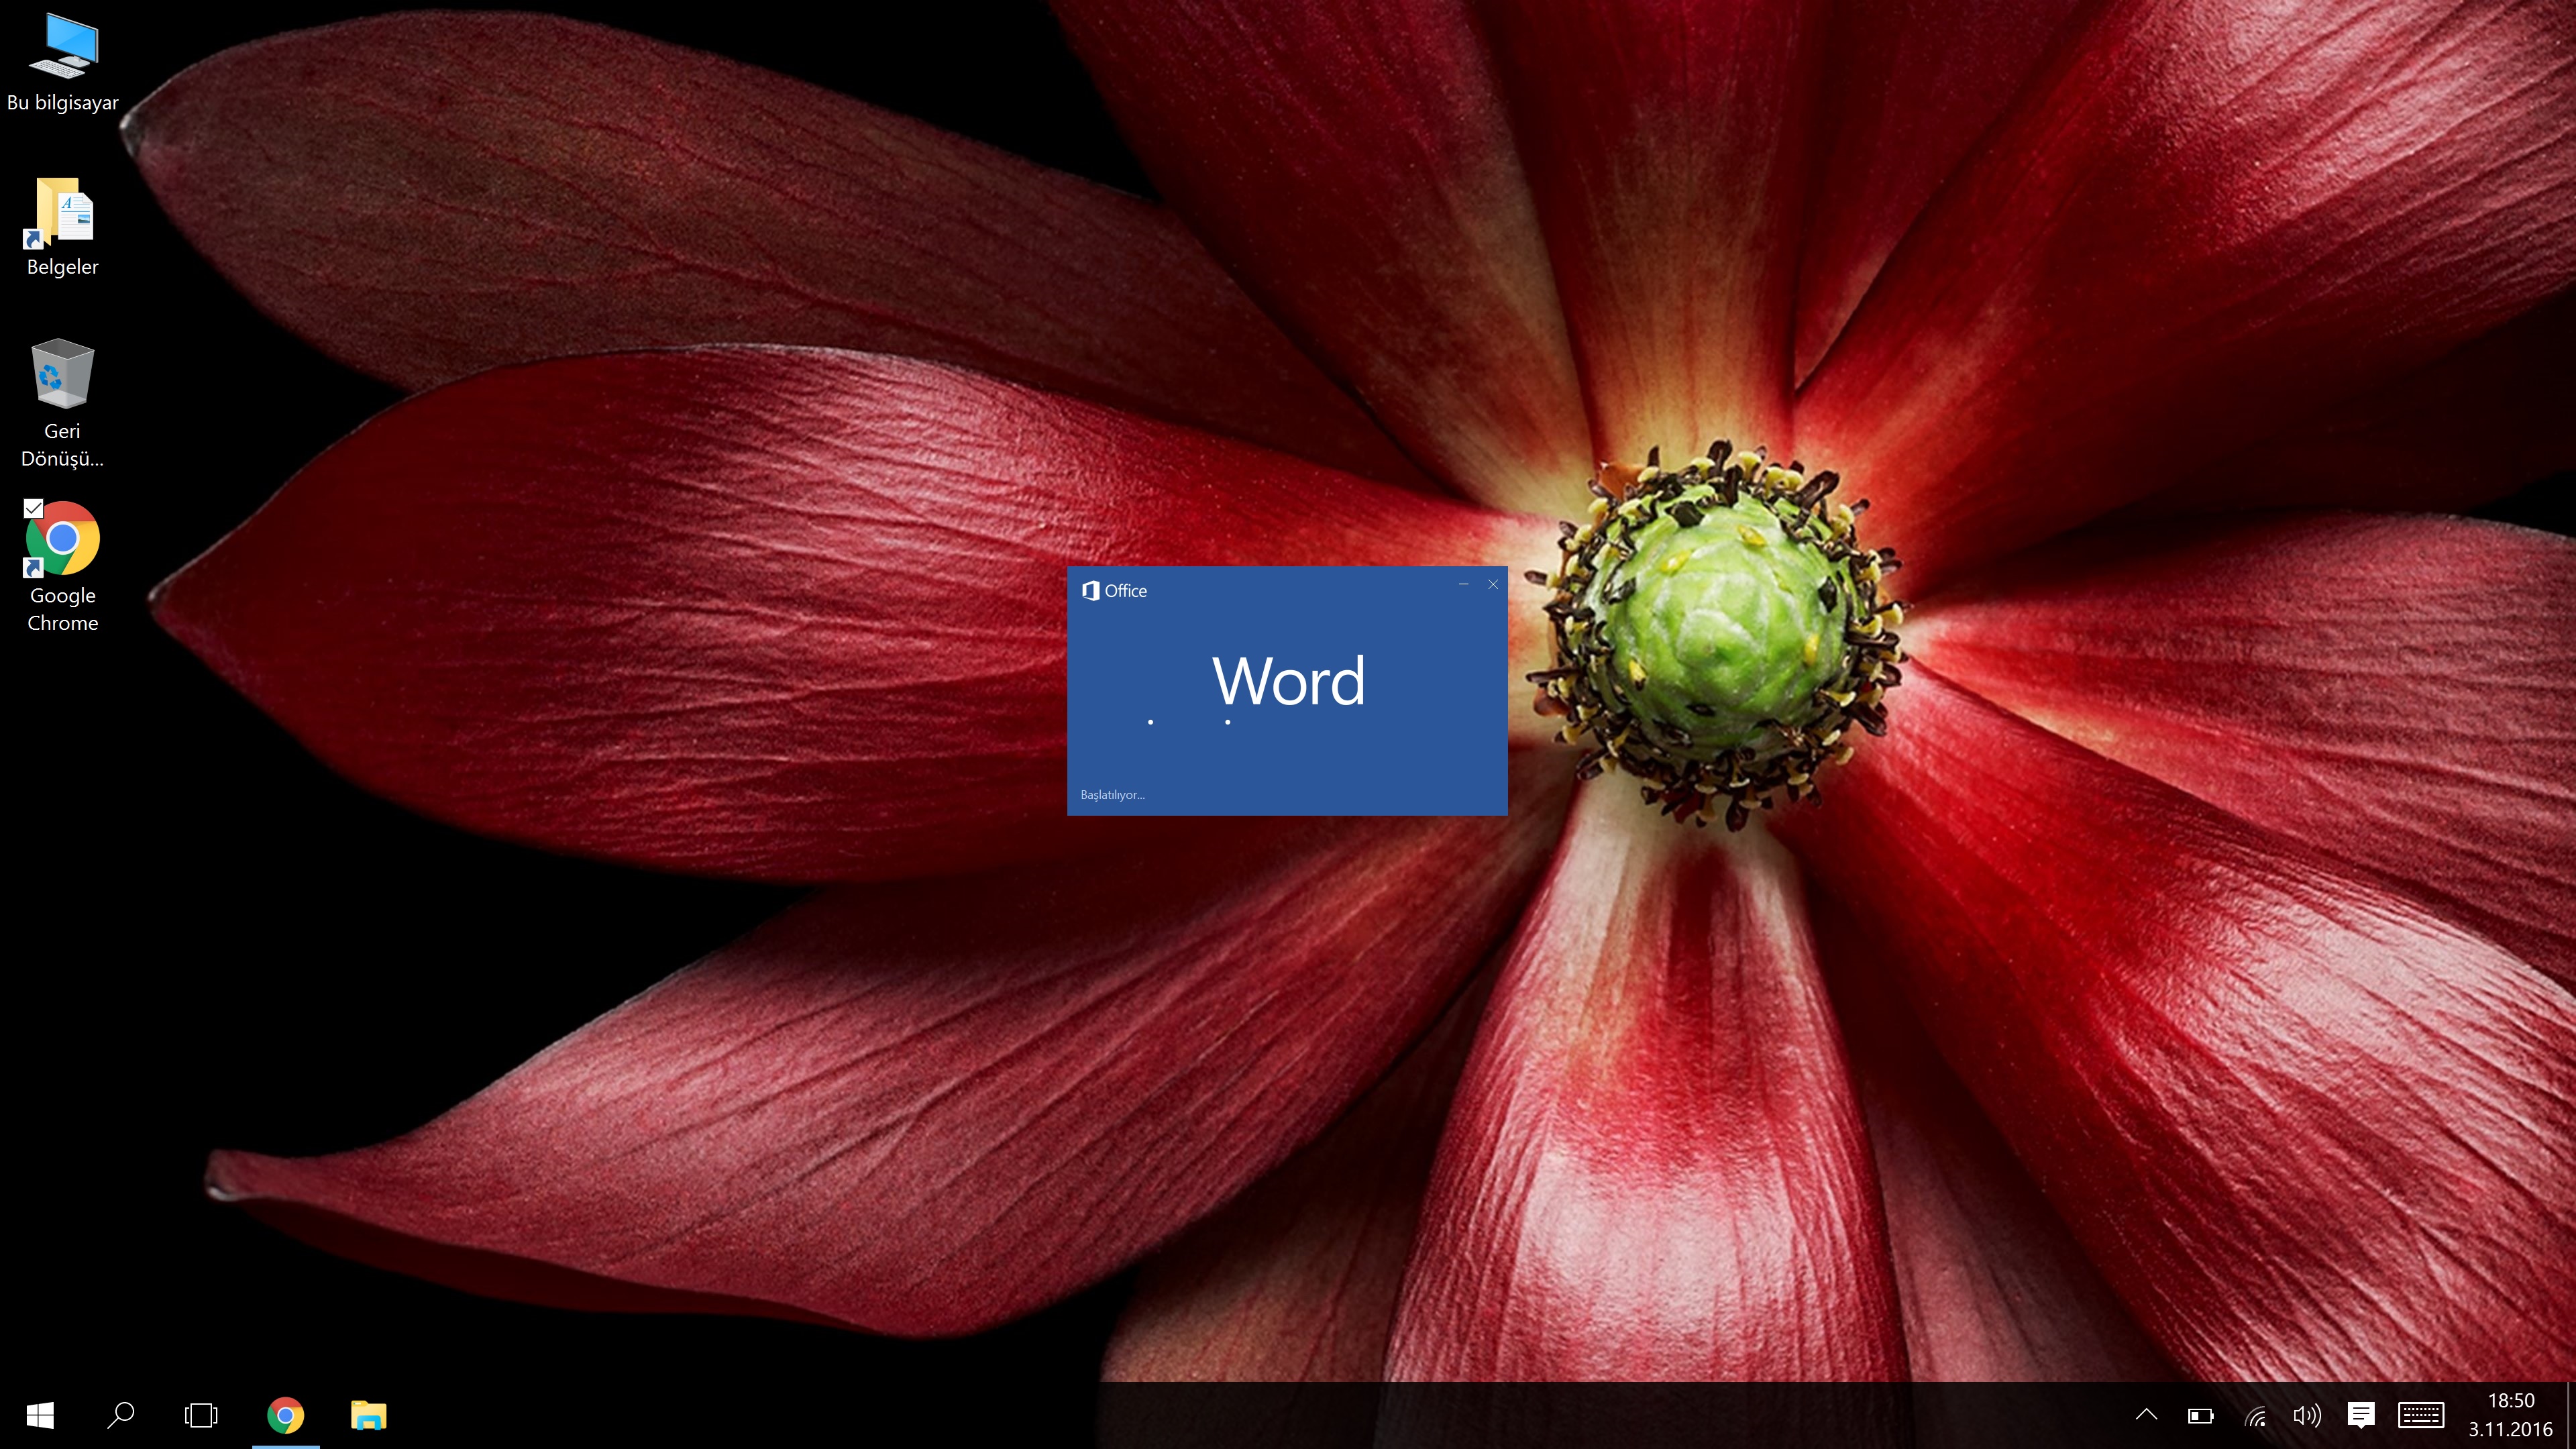
Task: Open Wi-Fi network settings in system tray
Action: (x=2255, y=1415)
